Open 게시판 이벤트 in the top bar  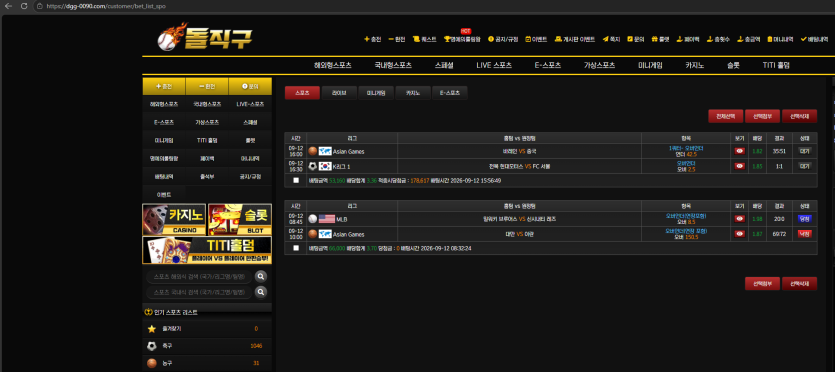[x=575, y=39]
